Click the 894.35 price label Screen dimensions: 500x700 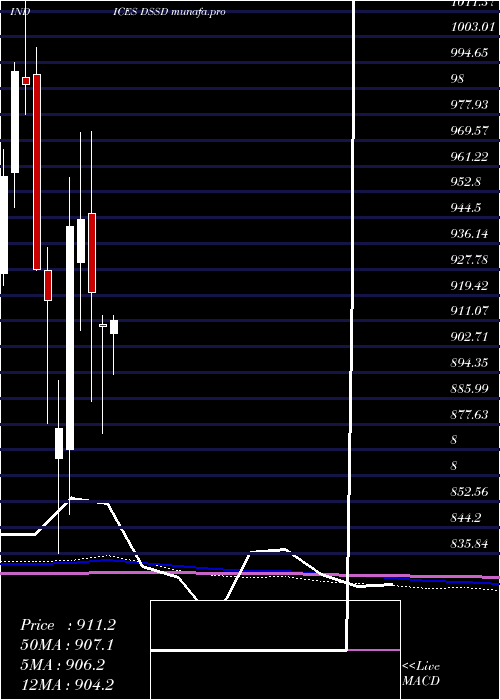click(469, 363)
